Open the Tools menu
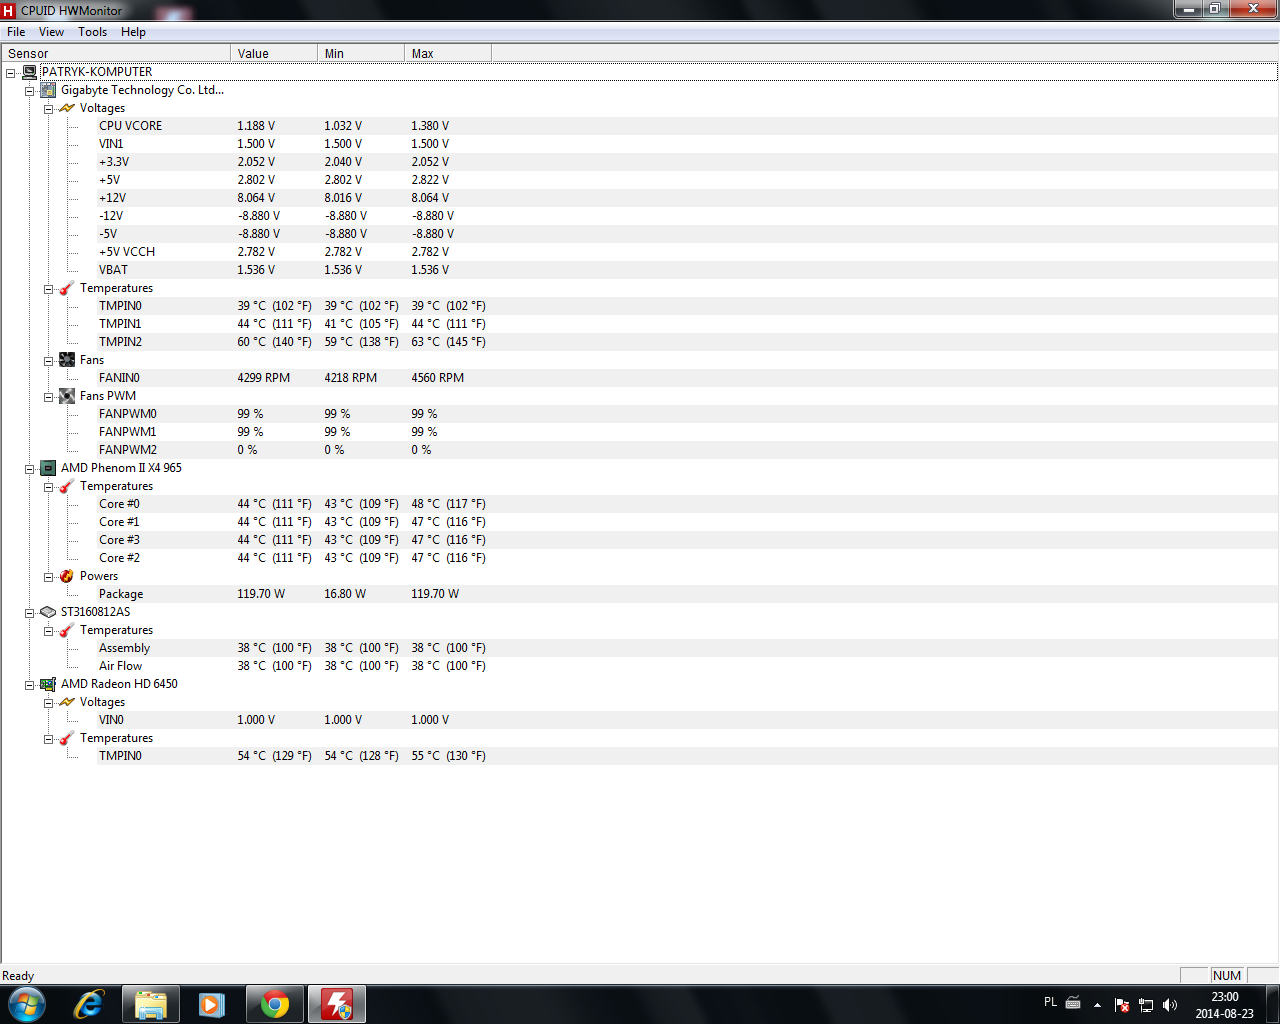The height and width of the screenshot is (1024, 1280). coord(93,32)
